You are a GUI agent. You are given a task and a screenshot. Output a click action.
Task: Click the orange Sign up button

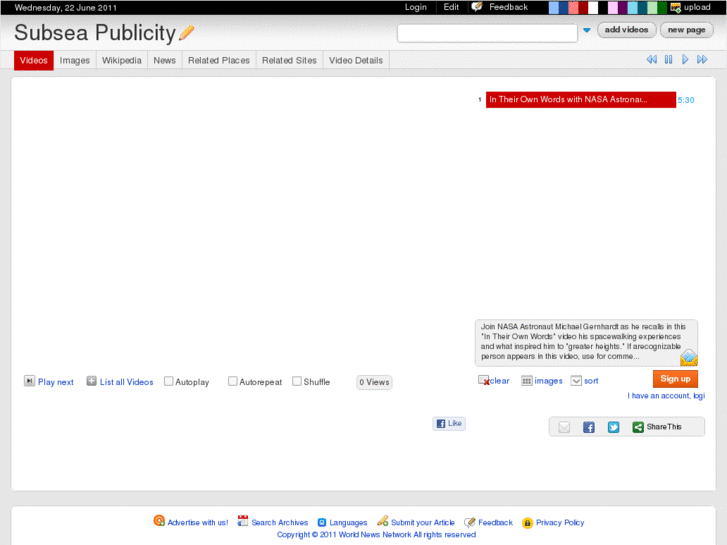(675, 378)
